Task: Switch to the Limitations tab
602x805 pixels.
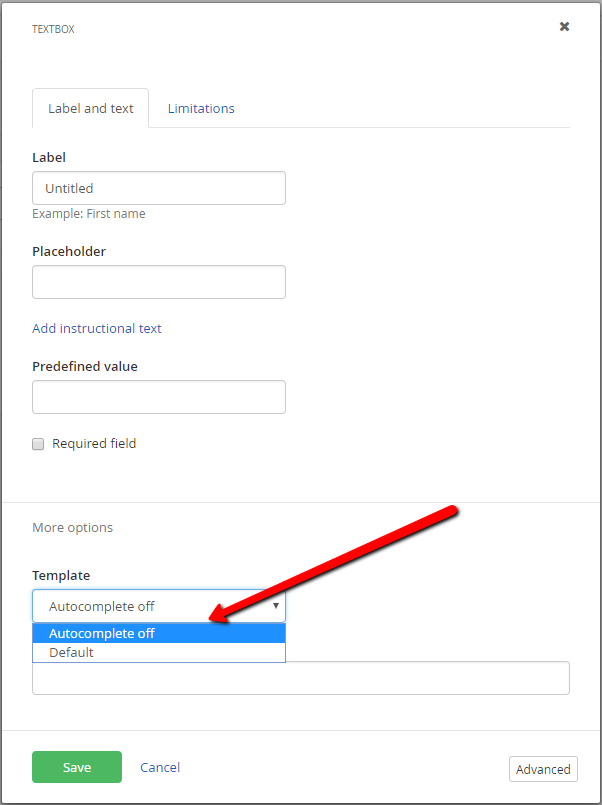Action: click(x=201, y=108)
